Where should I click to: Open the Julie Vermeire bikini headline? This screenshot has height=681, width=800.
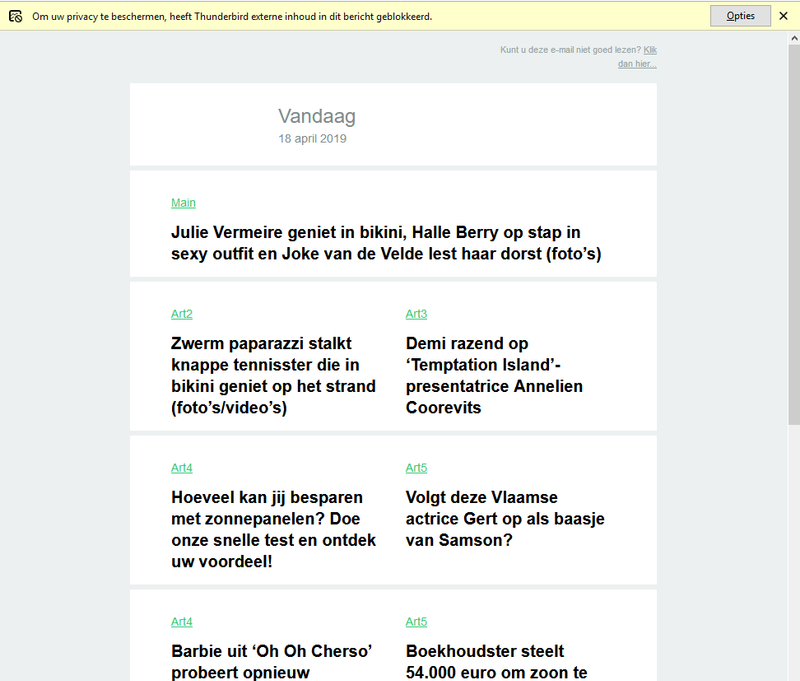point(386,243)
